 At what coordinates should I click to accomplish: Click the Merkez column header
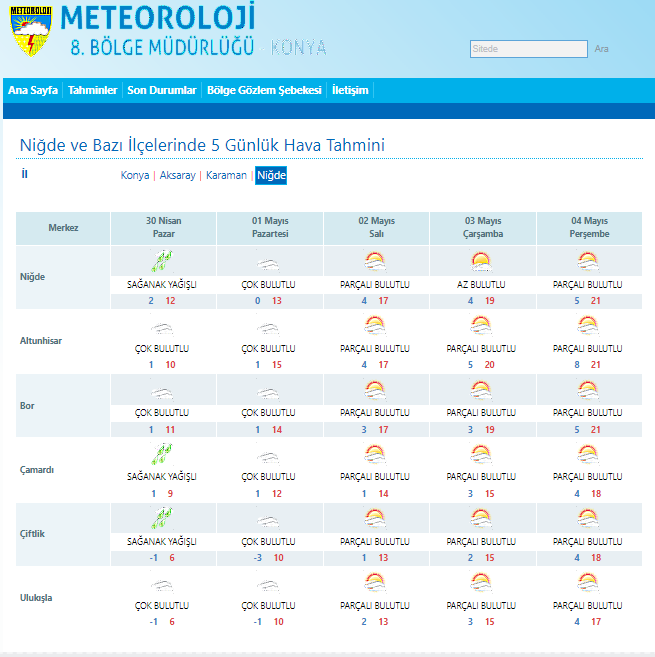(x=63, y=228)
